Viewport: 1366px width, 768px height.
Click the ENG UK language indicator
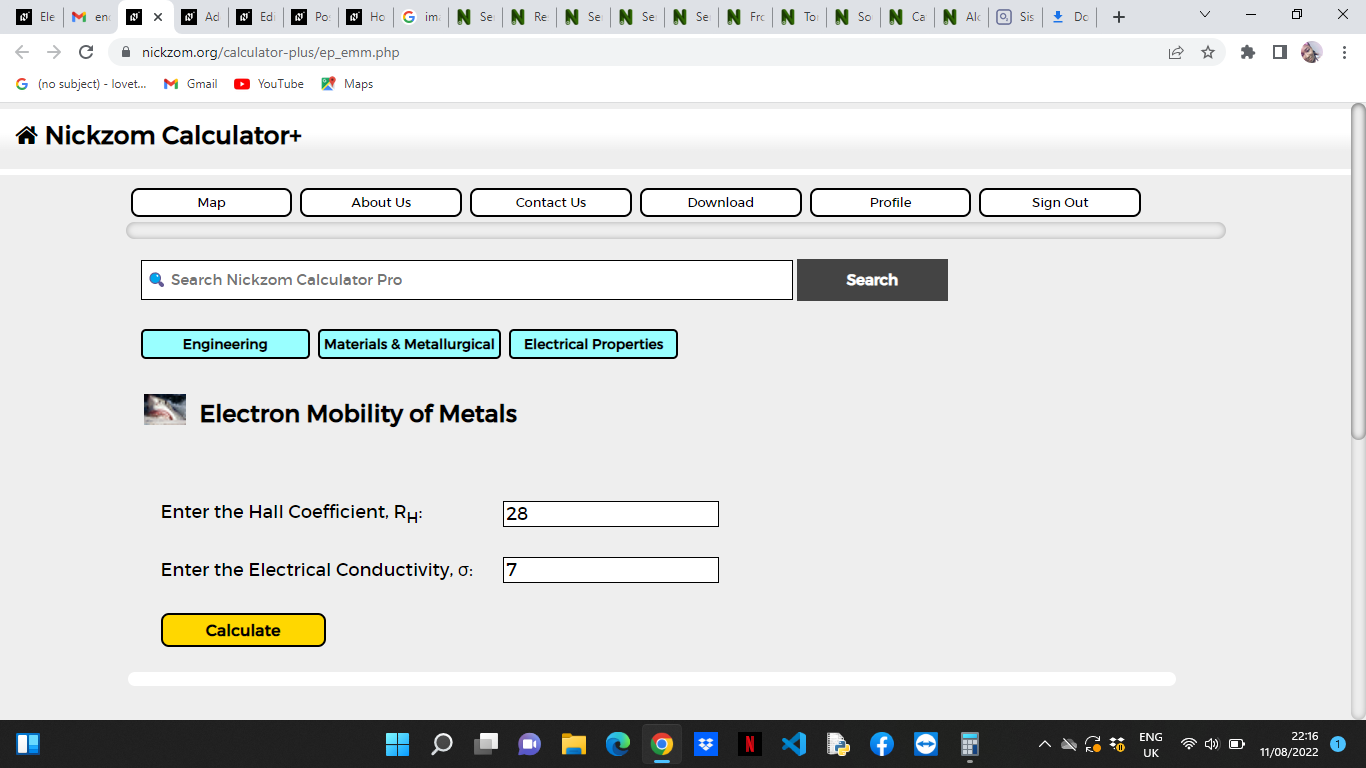click(1151, 744)
